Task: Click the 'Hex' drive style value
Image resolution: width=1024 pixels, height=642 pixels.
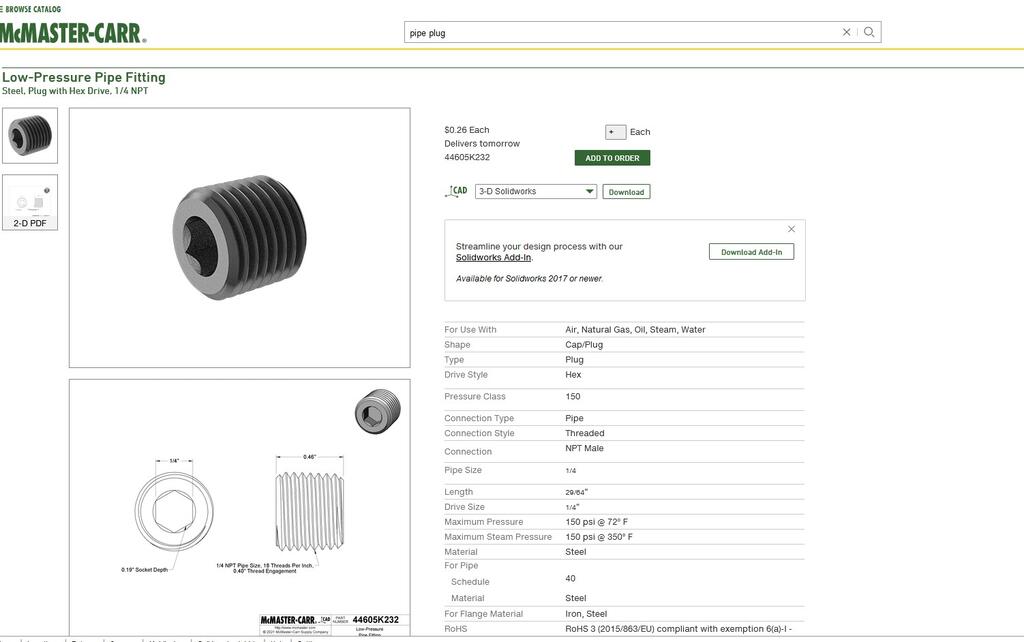Action: (x=573, y=375)
